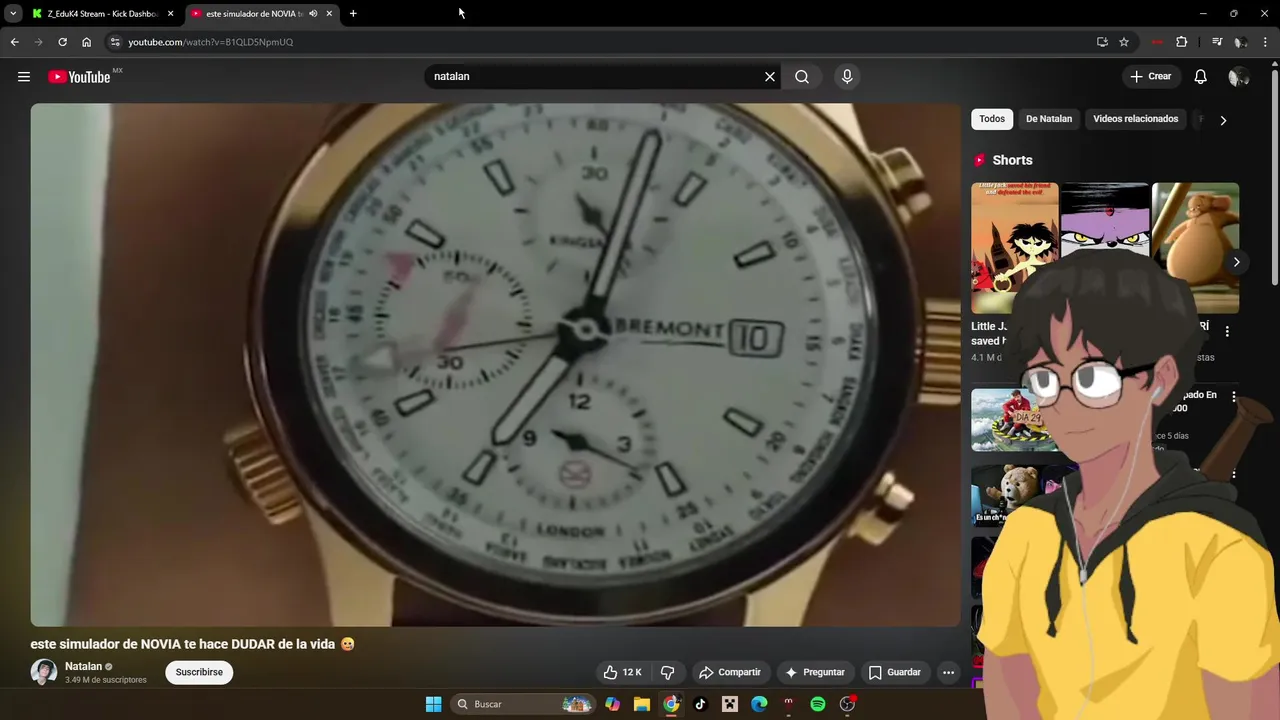Viewport: 1280px width, 720px height.
Task: Open the Natalan channel avatar
Action: point(44,672)
